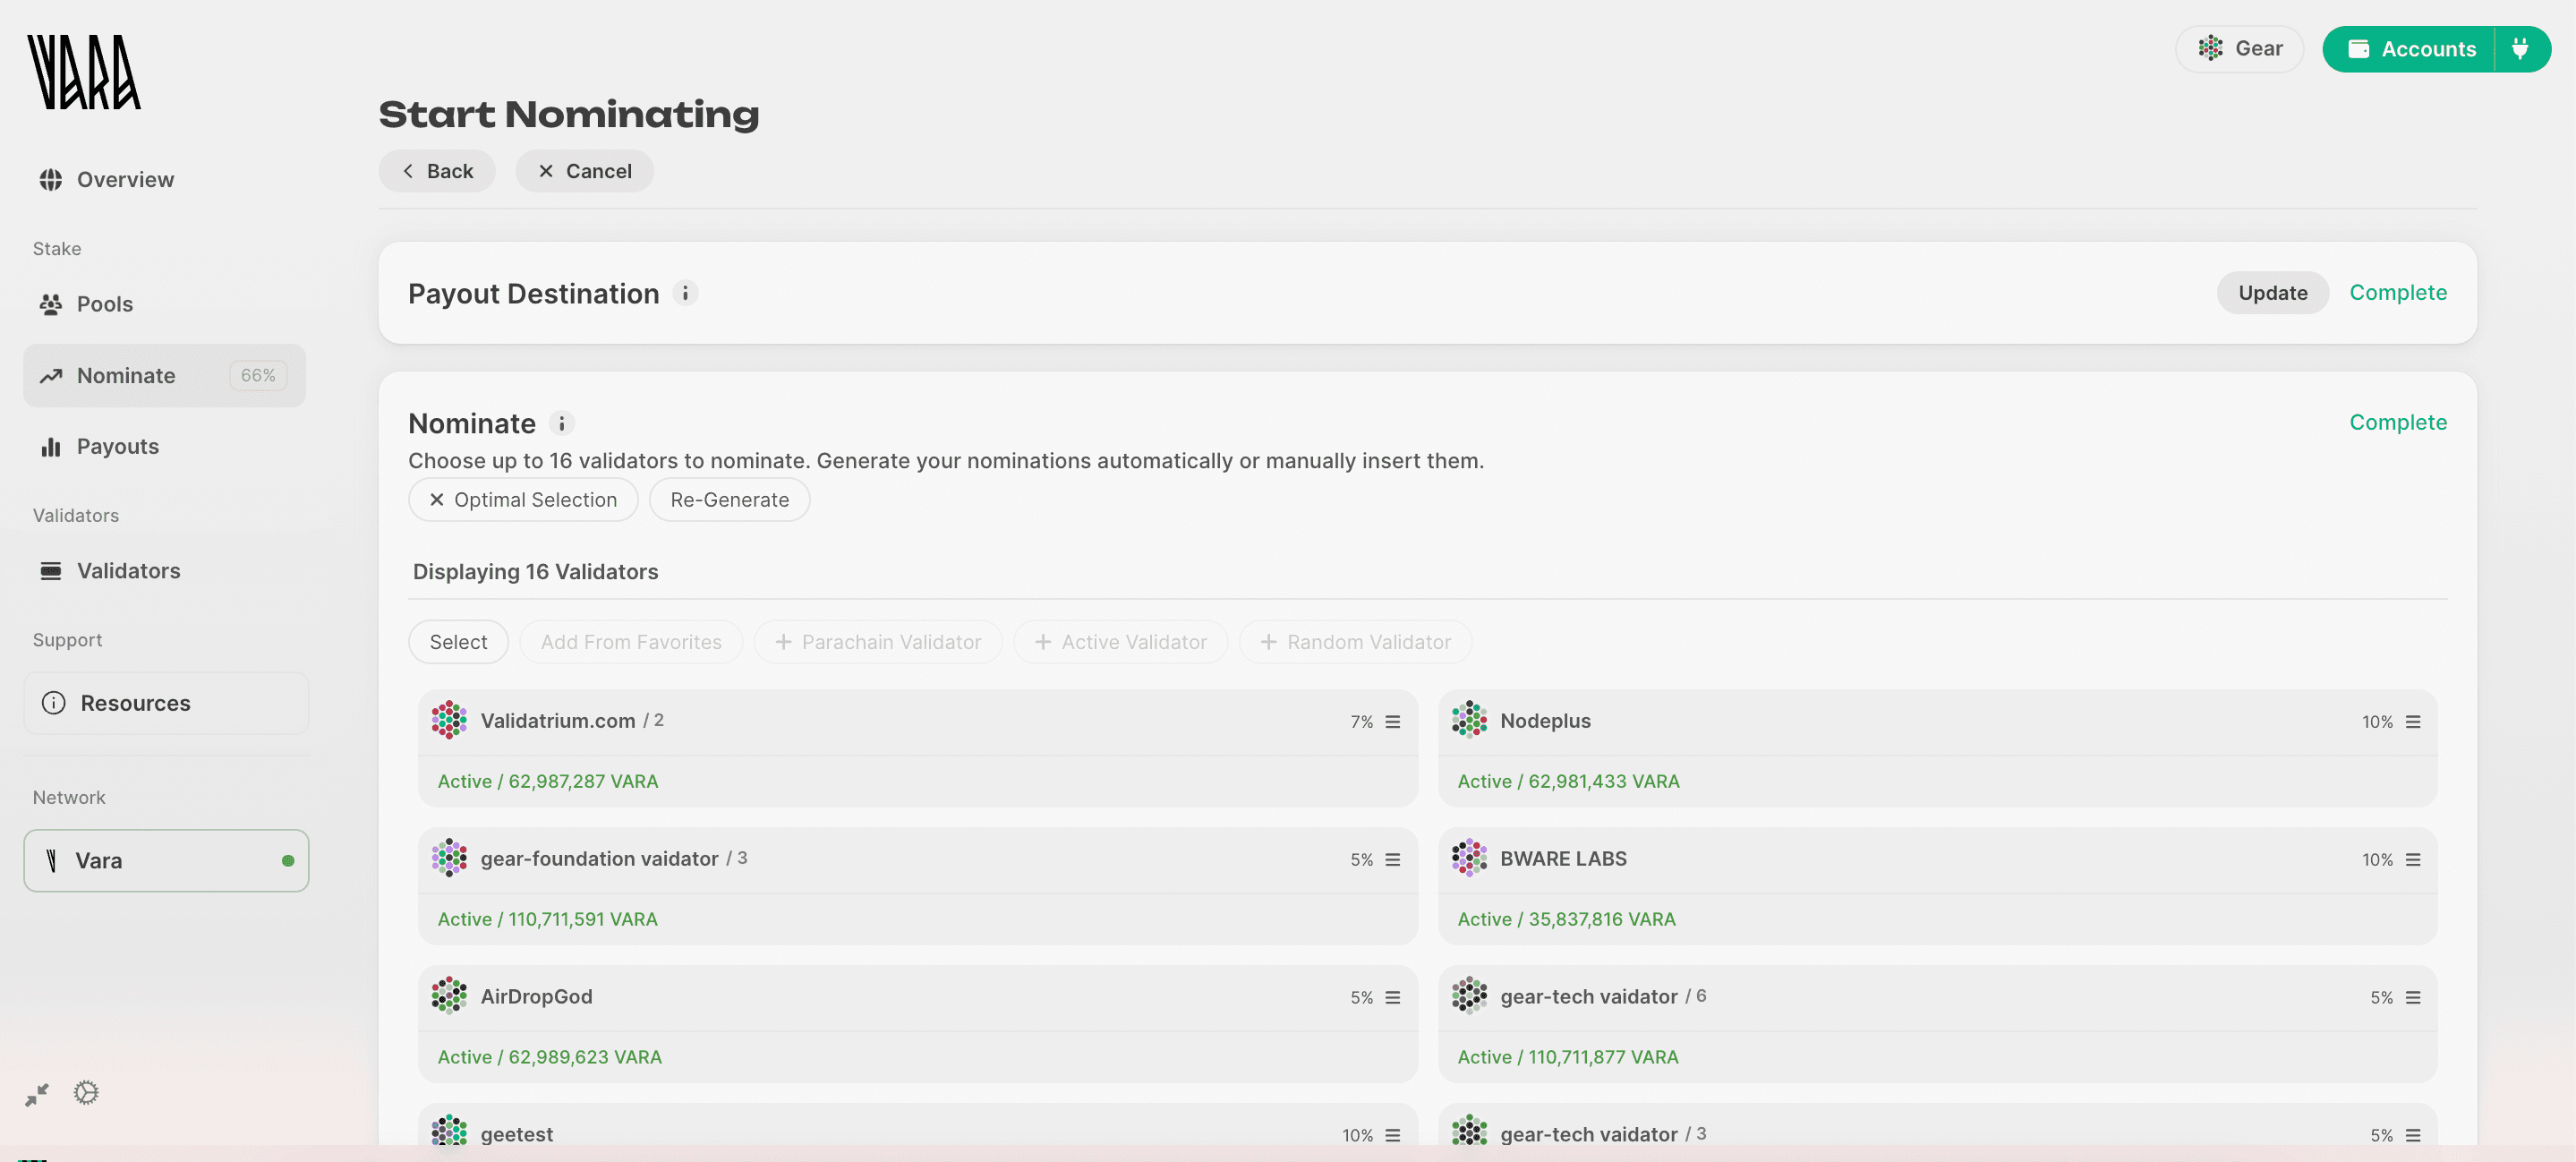Select the Pools icon in the sidebar

click(x=51, y=304)
